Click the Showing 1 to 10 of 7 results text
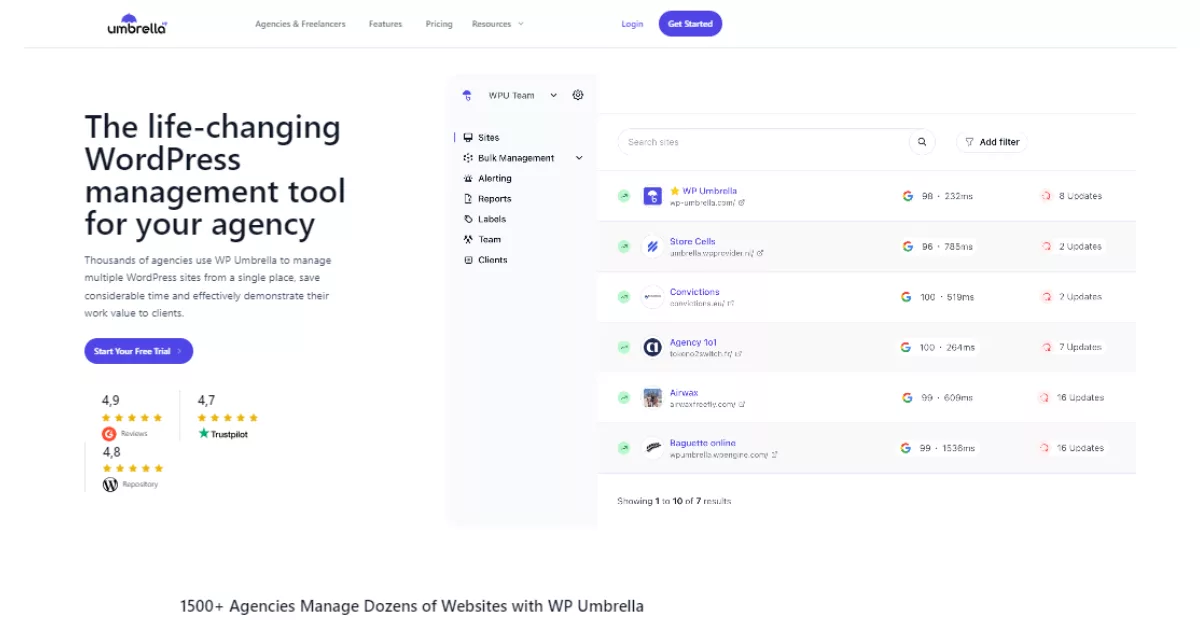The height and width of the screenshot is (628, 1200). click(674, 500)
